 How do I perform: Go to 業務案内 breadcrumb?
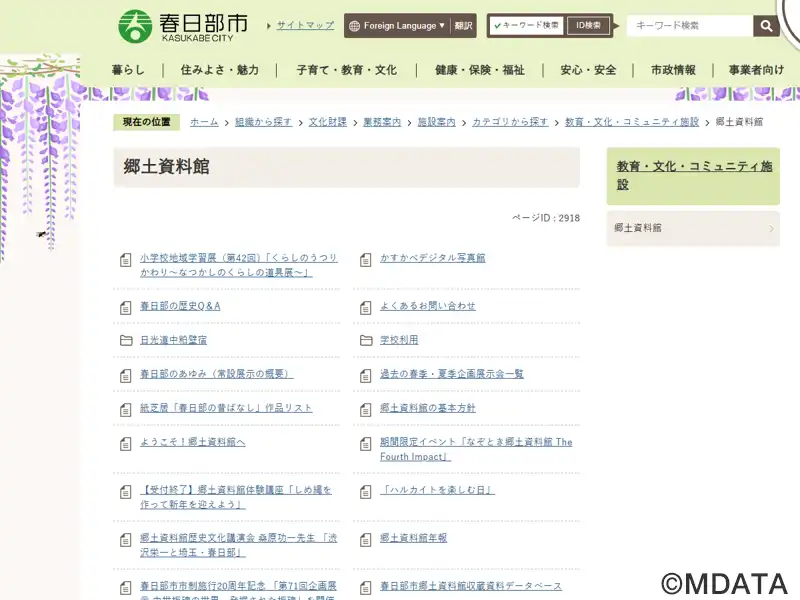click(382, 122)
